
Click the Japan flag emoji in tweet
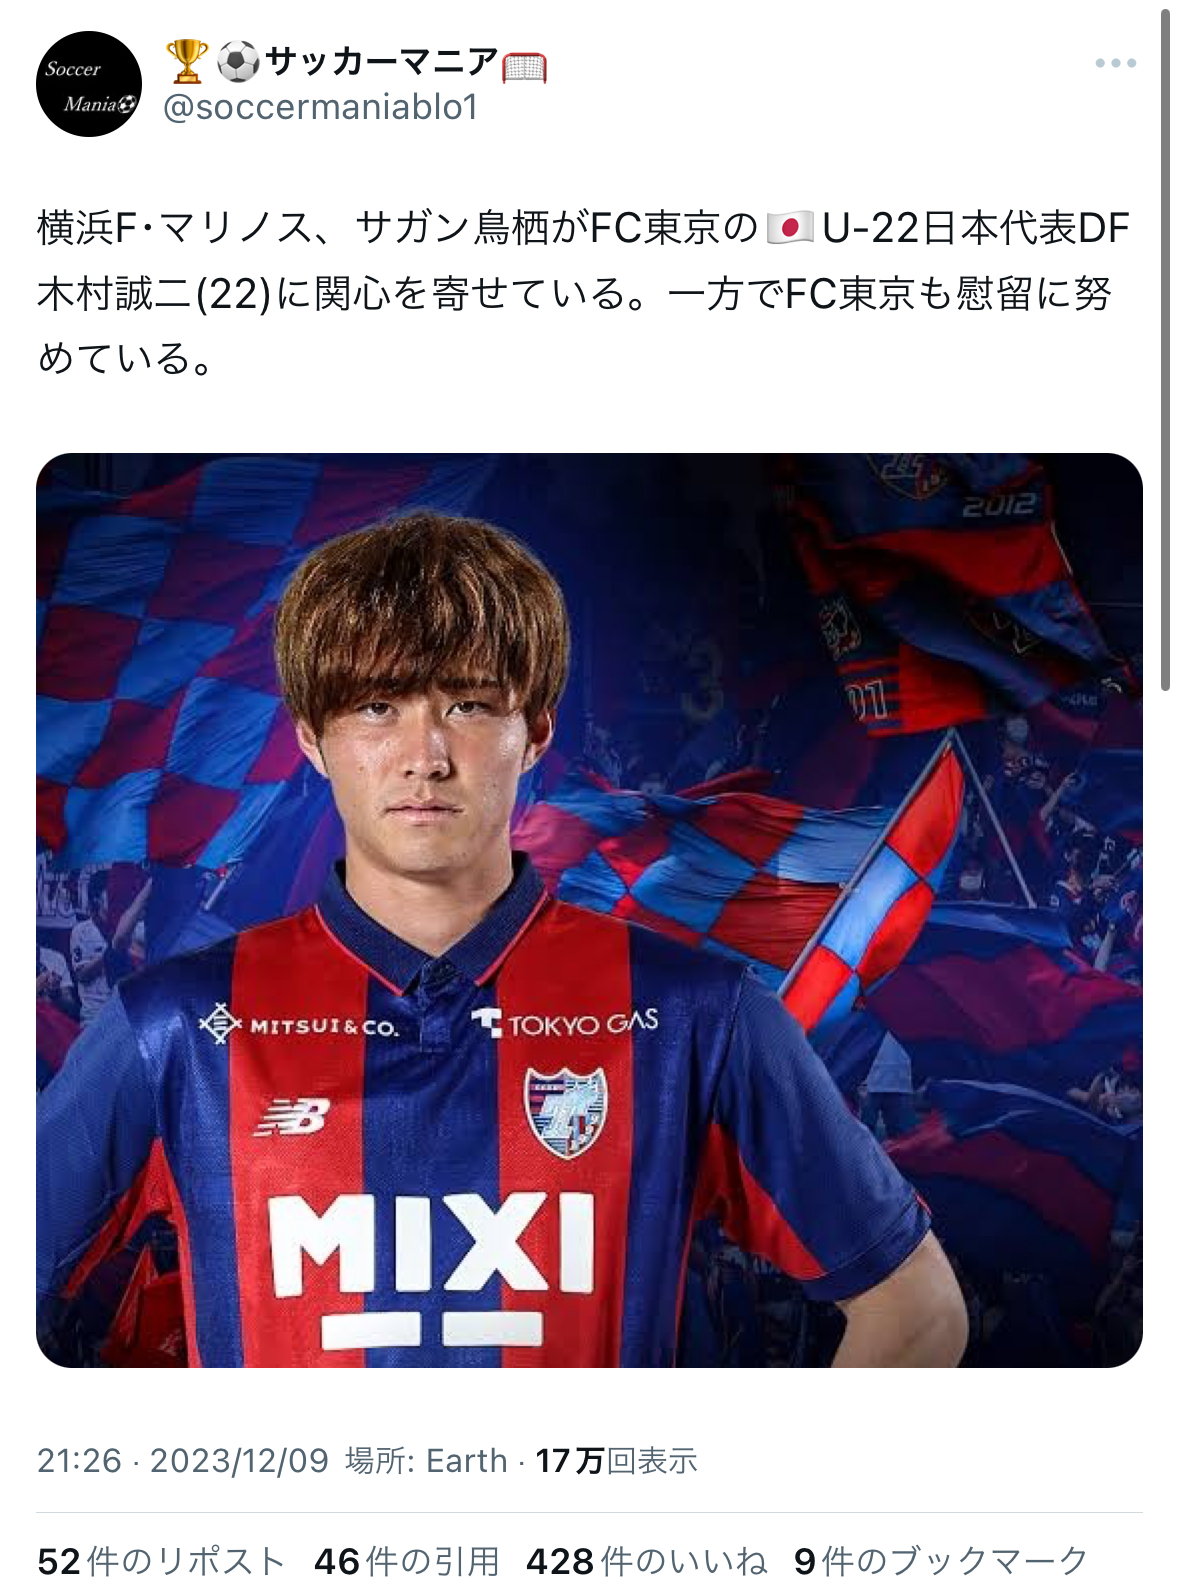(790, 228)
